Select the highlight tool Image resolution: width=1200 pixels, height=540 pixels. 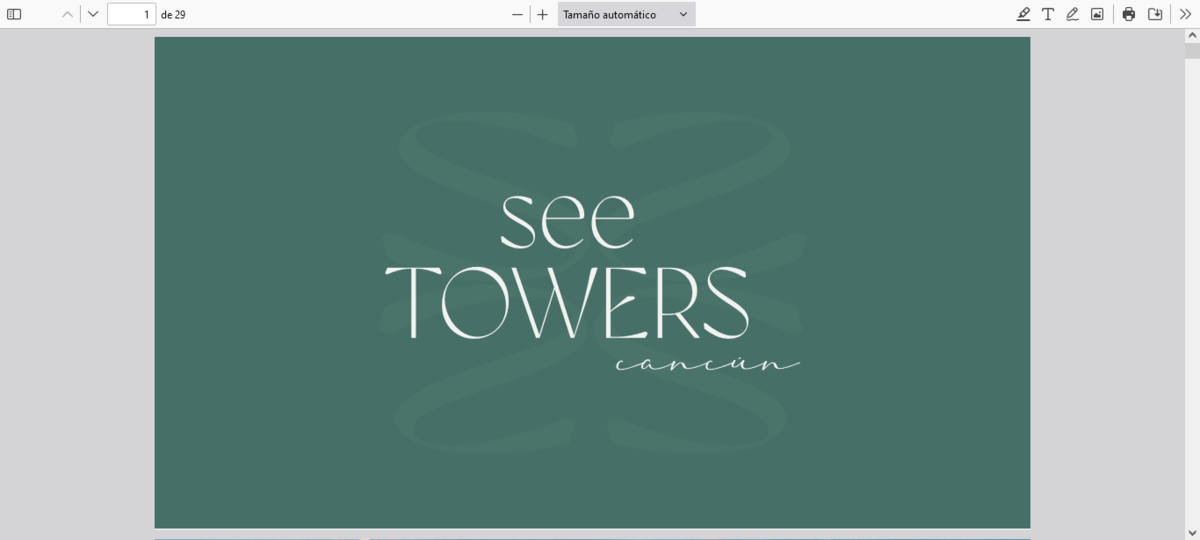(1023, 14)
